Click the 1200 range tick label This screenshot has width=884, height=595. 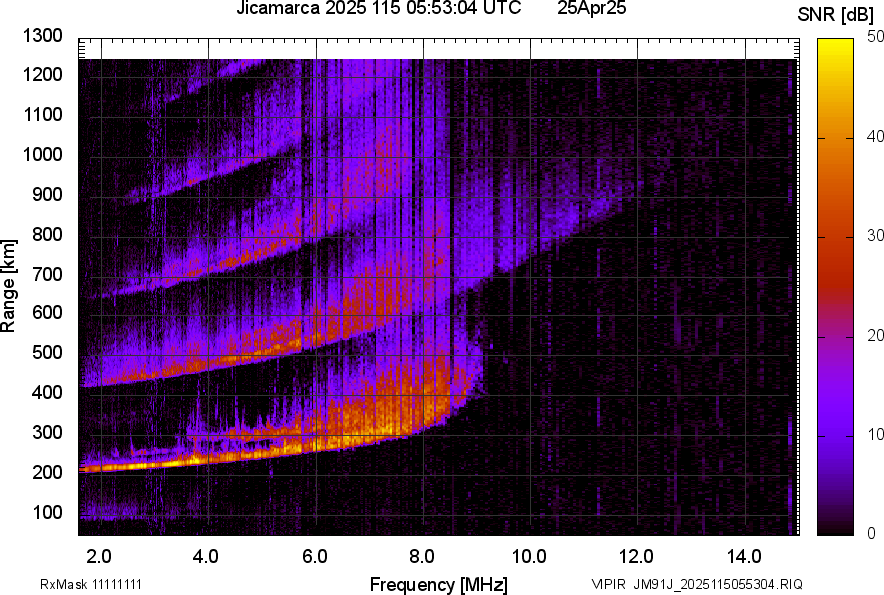pos(43,74)
